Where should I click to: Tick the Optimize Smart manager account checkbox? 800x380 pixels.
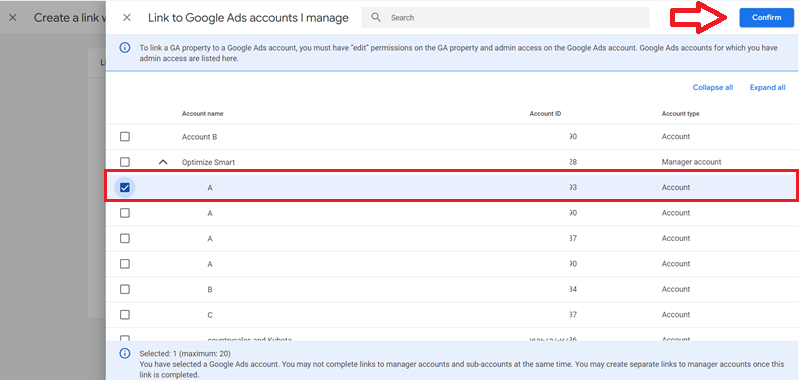[x=124, y=162]
